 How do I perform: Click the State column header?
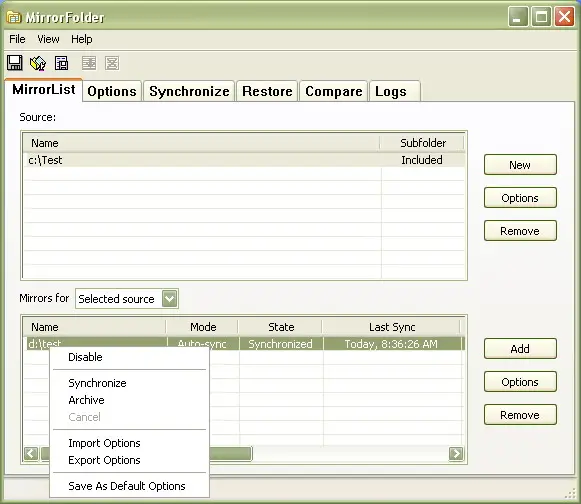coord(281,327)
